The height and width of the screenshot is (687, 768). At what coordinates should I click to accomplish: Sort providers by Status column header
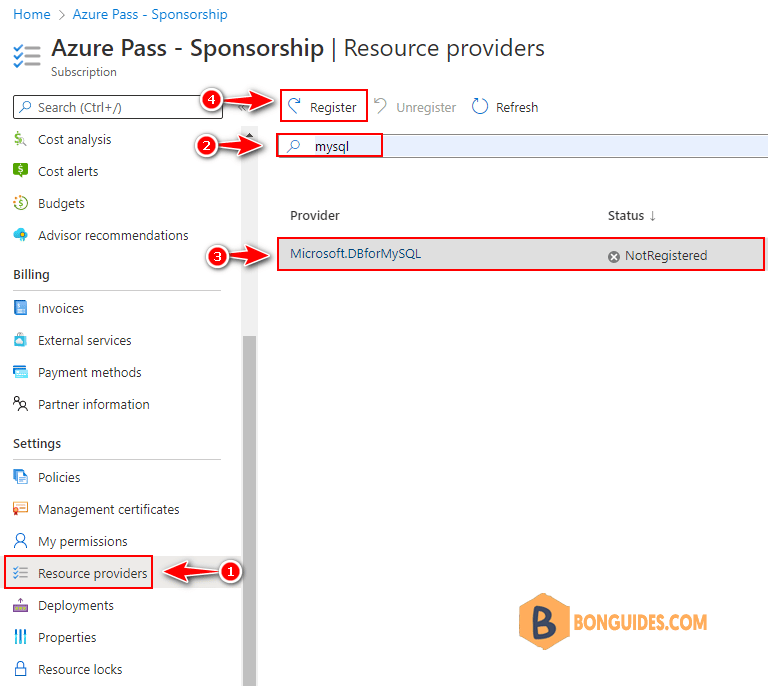(x=631, y=215)
